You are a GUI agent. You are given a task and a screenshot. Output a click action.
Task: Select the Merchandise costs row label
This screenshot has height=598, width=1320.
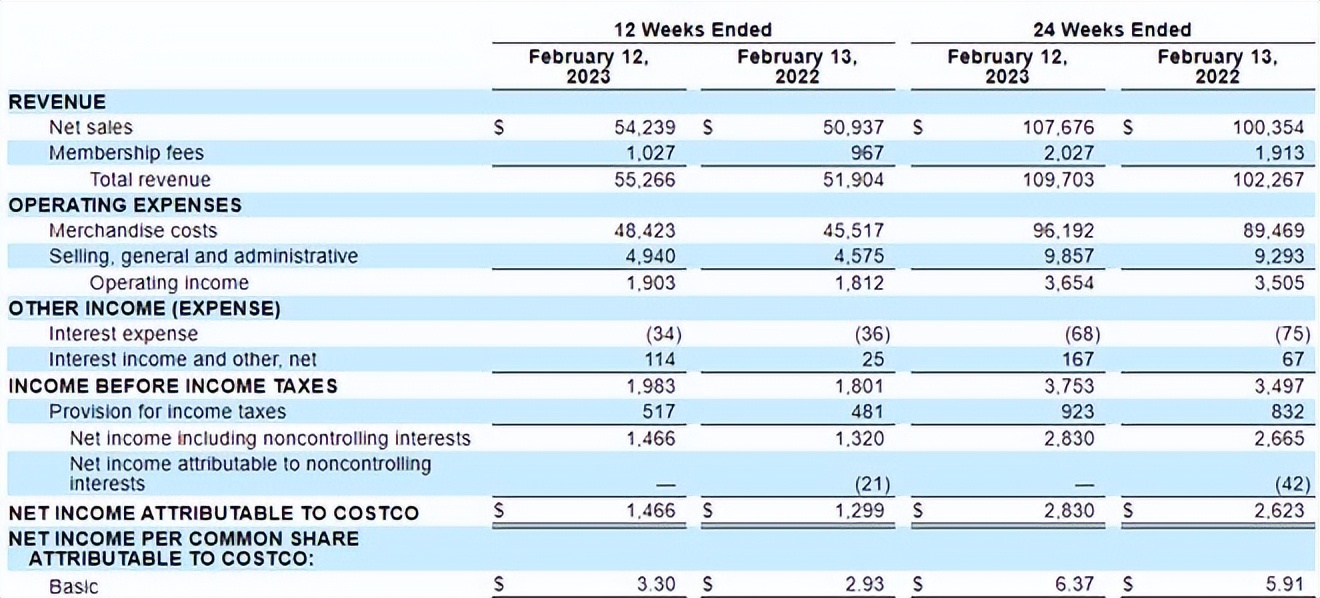[x=133, y=231]
